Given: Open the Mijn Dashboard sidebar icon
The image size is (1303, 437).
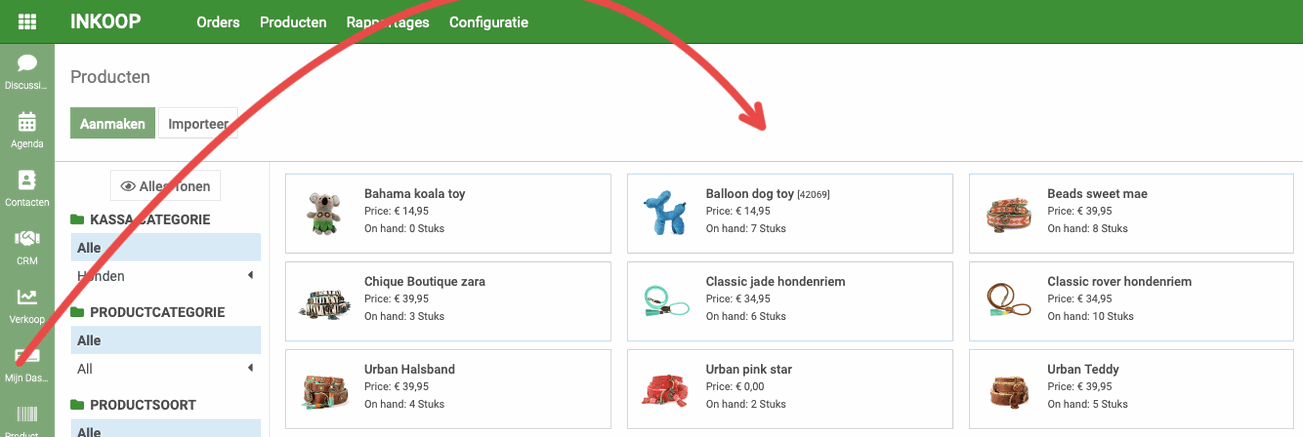Looking at the screenshot, I should tap(27, 364).
